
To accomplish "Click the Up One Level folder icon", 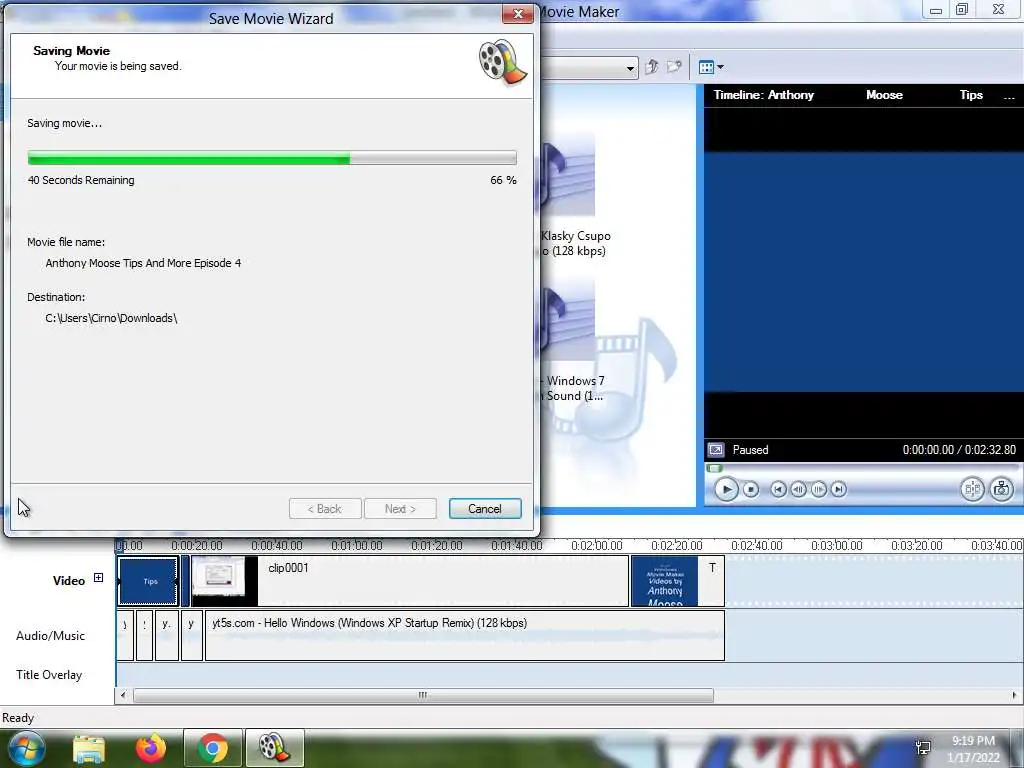I will [x=651, y=67].
